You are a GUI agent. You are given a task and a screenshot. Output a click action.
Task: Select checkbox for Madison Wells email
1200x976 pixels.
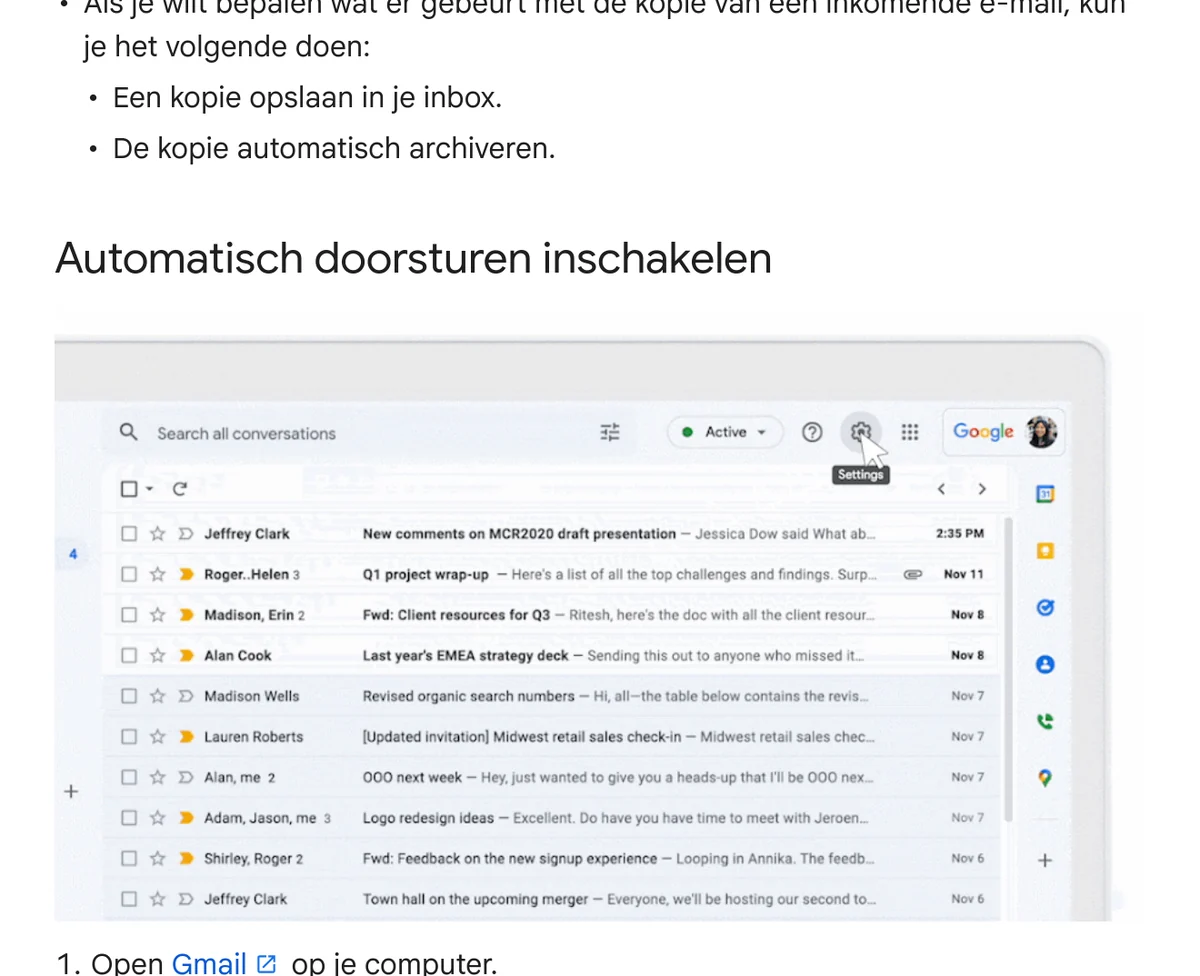(129, 696)
